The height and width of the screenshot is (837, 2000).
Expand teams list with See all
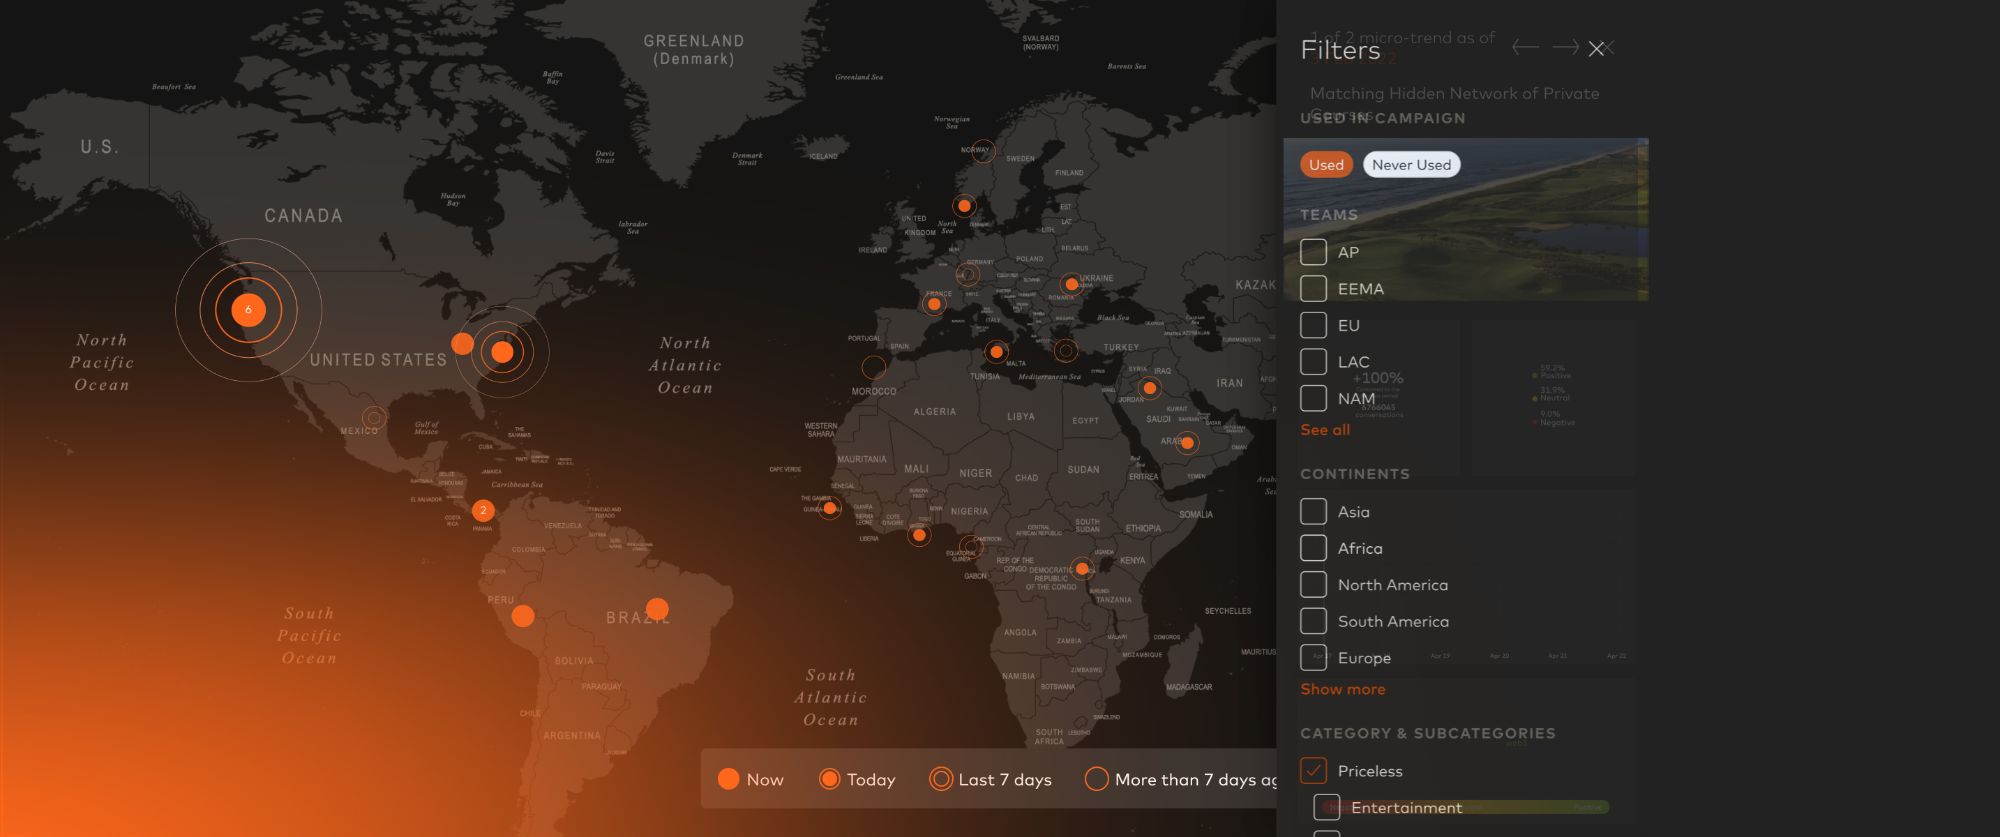coord(1324,430)
